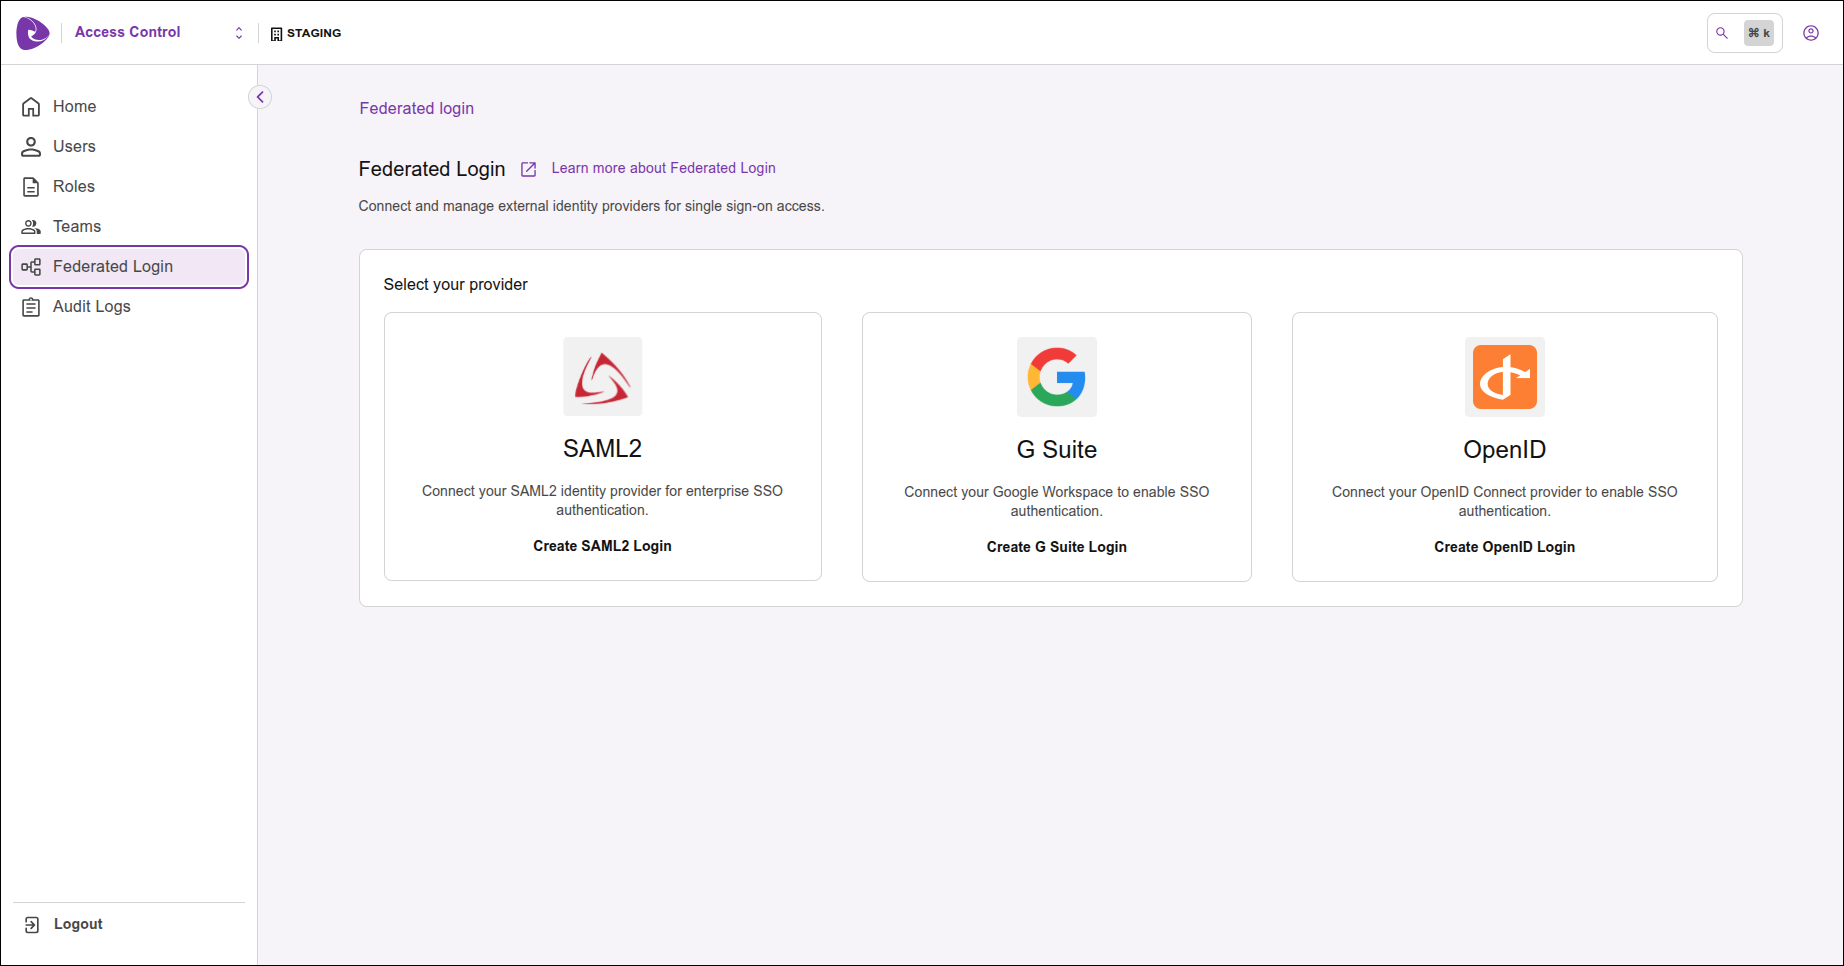
Task: Click the STAGING environment indicator
Action: pyautogui.click(x=307, y=32)
